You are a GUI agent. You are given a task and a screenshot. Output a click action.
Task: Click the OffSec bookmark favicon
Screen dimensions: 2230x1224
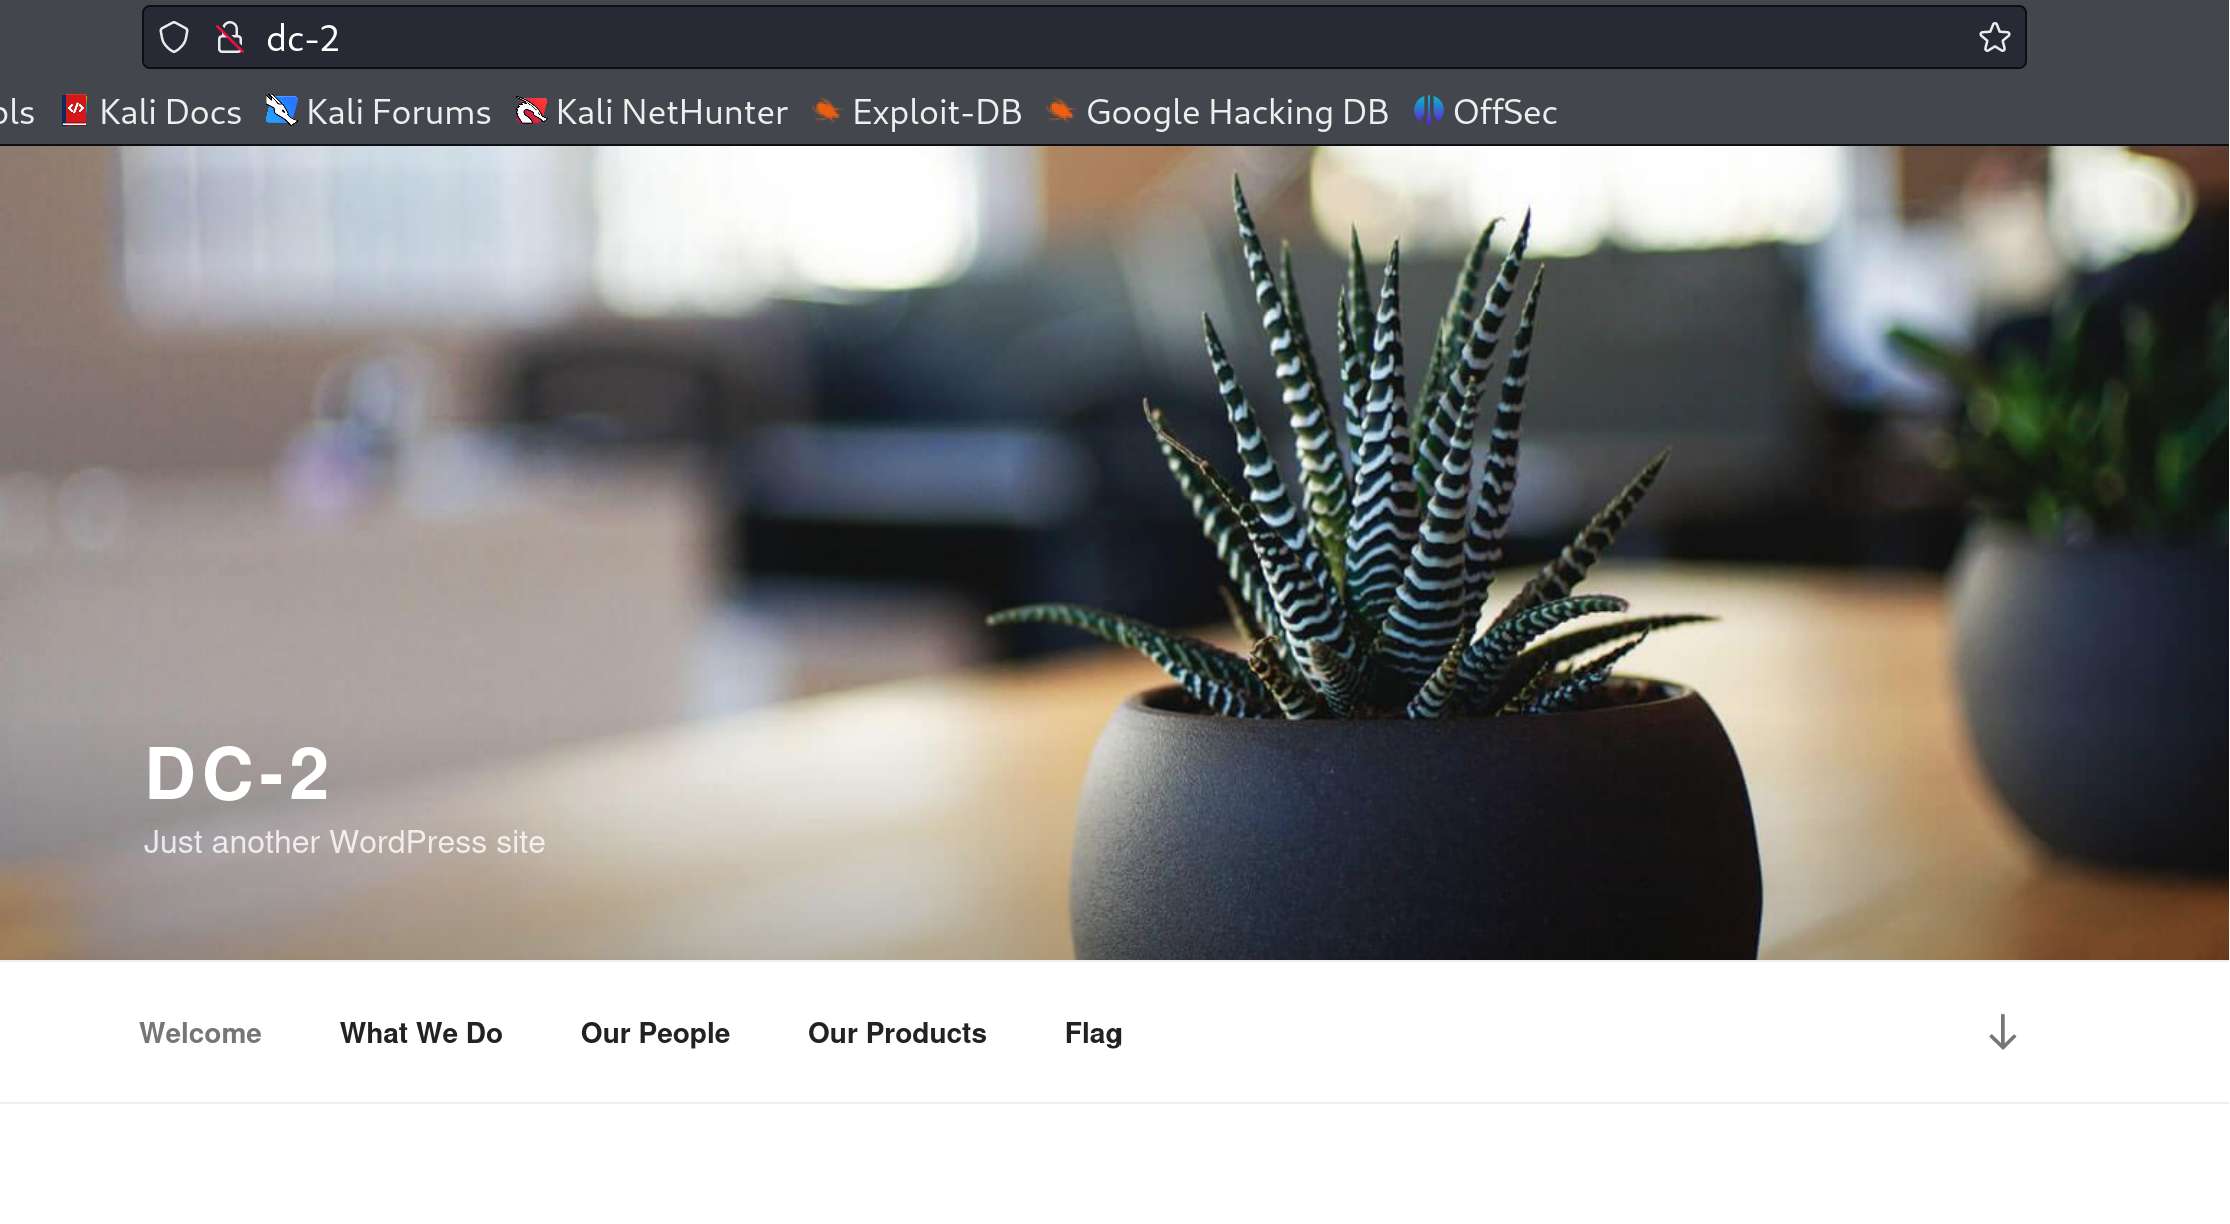[x=1428, y=111]
